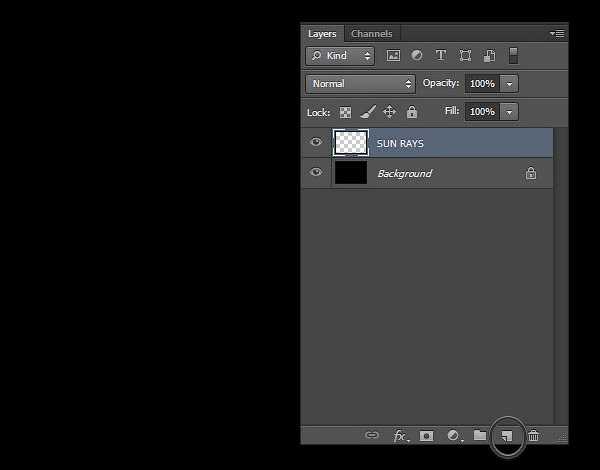Toggle the layer filtering switch

coord(514,56)
